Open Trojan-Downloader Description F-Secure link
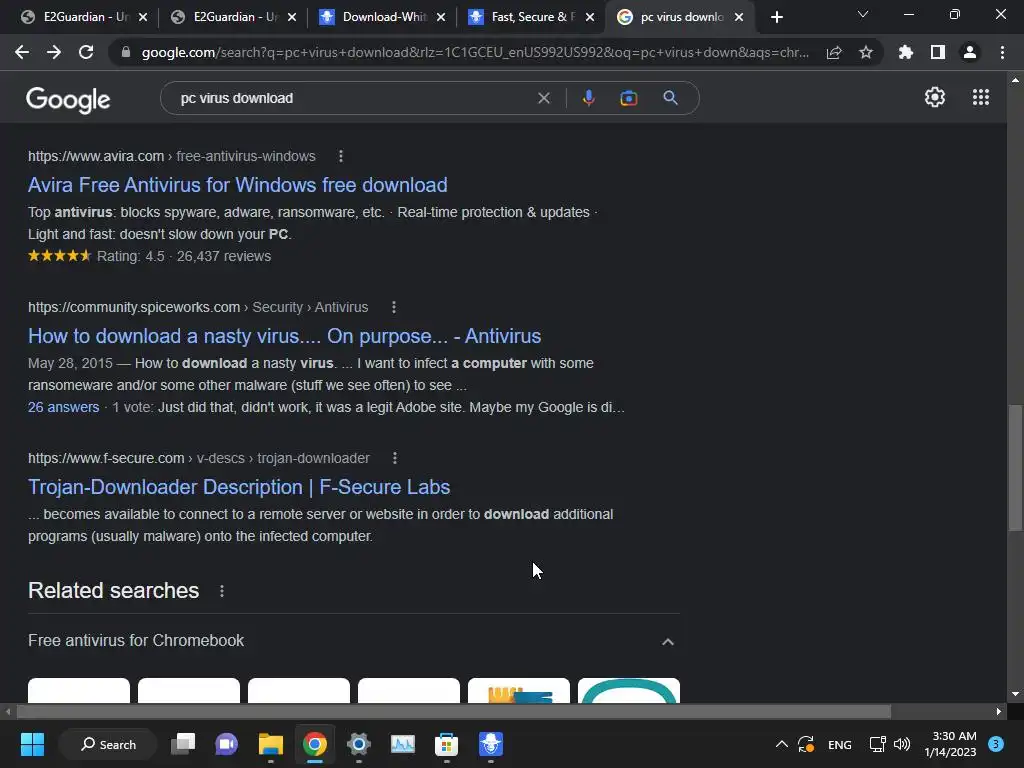The width and height of the screenshot is (1024, 768). [239, 487]
